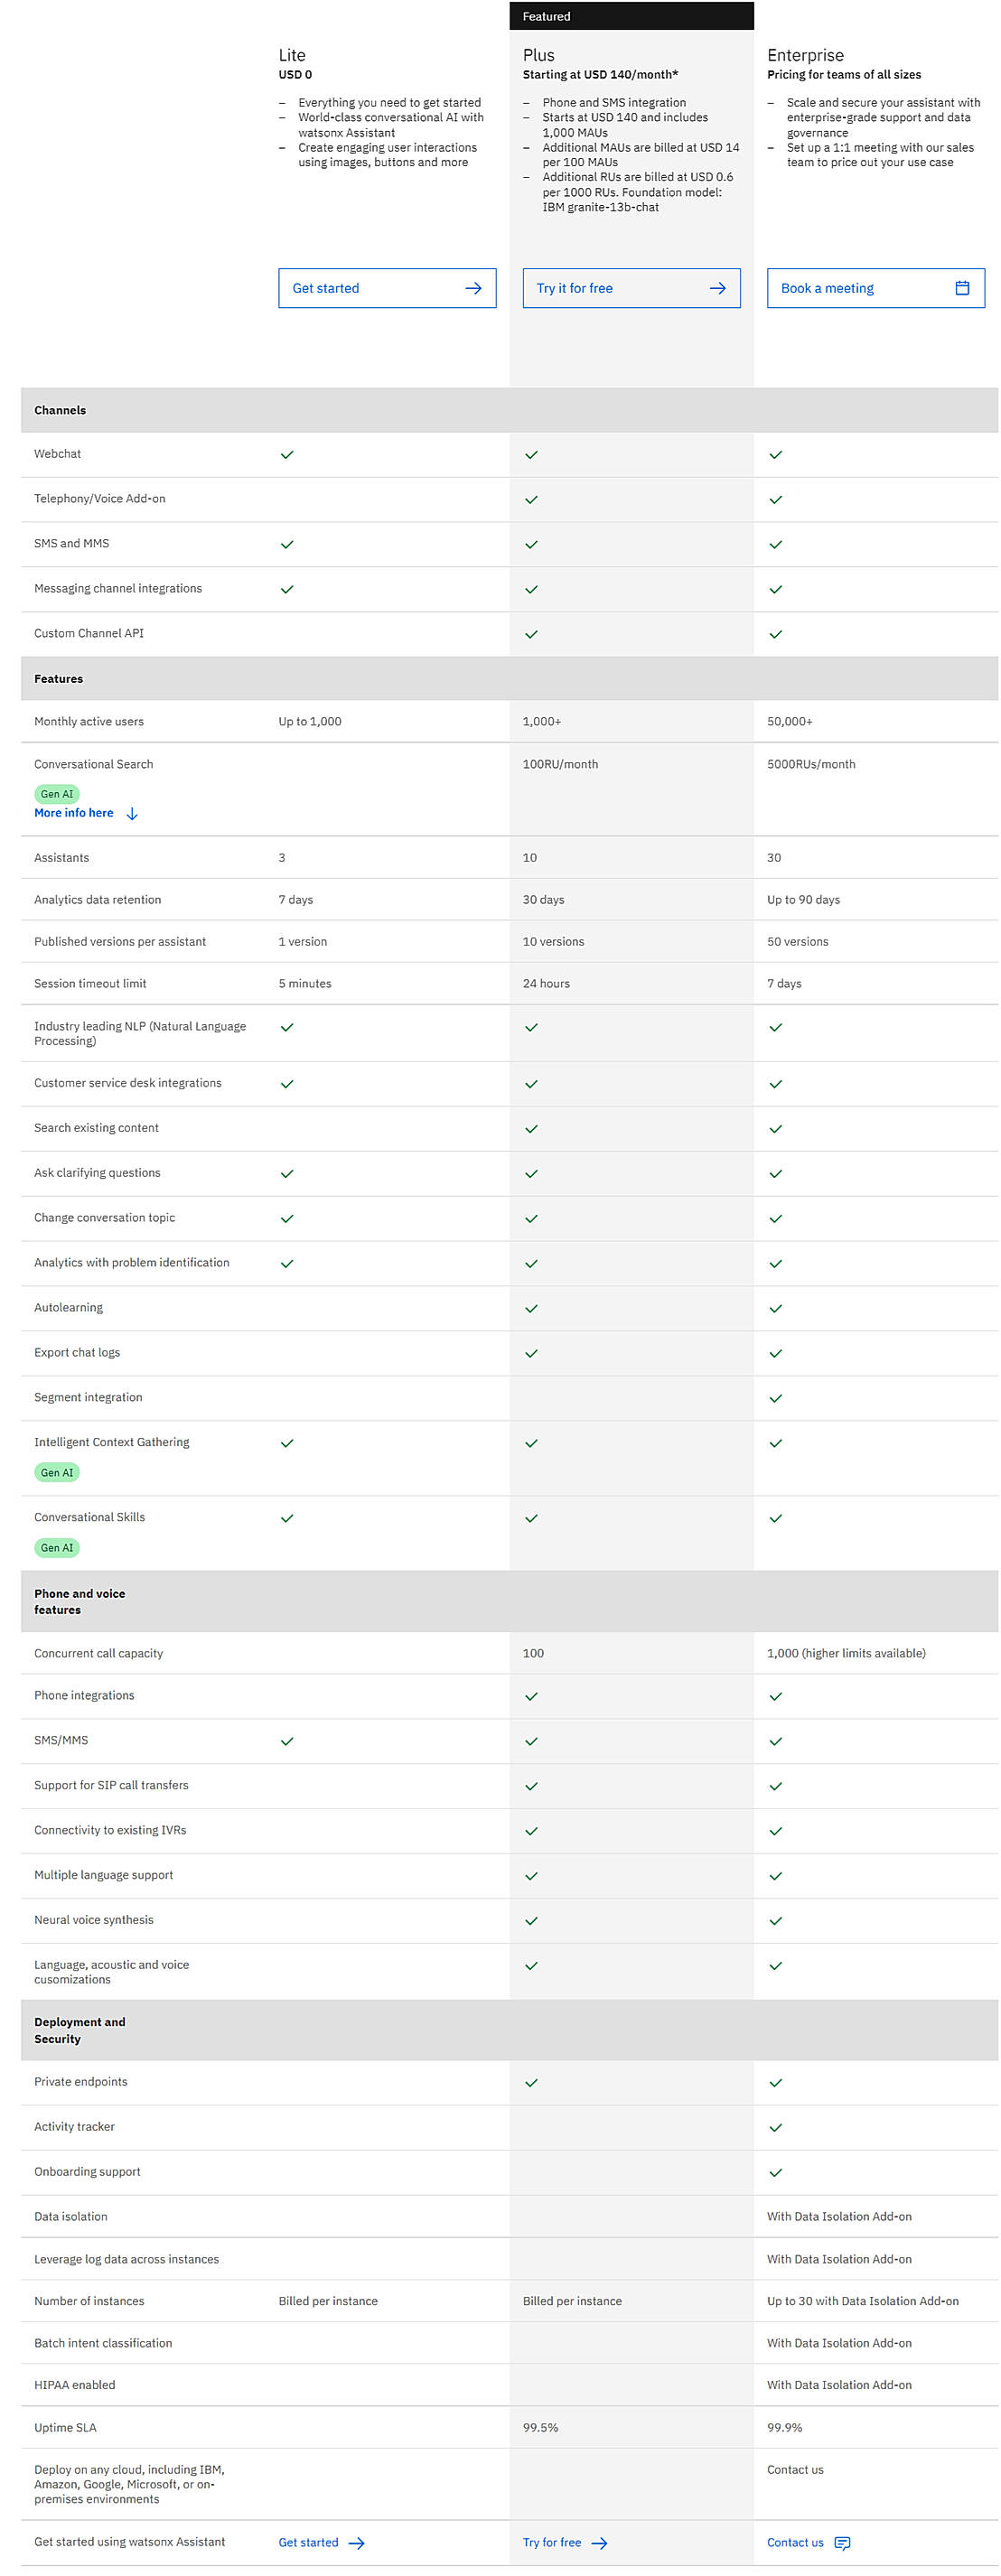Viewport: 1001px width, 2576px height.
Task: Click the Enterprise Book a meeting button
Action: click(875, 288)
